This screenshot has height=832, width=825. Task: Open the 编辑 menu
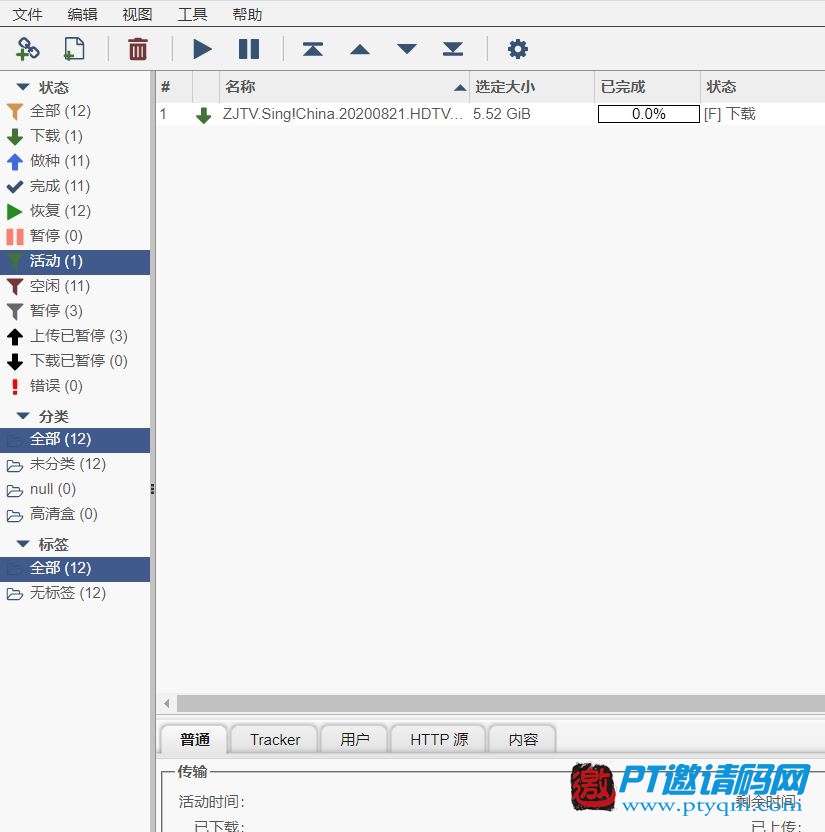coord(82,14)
